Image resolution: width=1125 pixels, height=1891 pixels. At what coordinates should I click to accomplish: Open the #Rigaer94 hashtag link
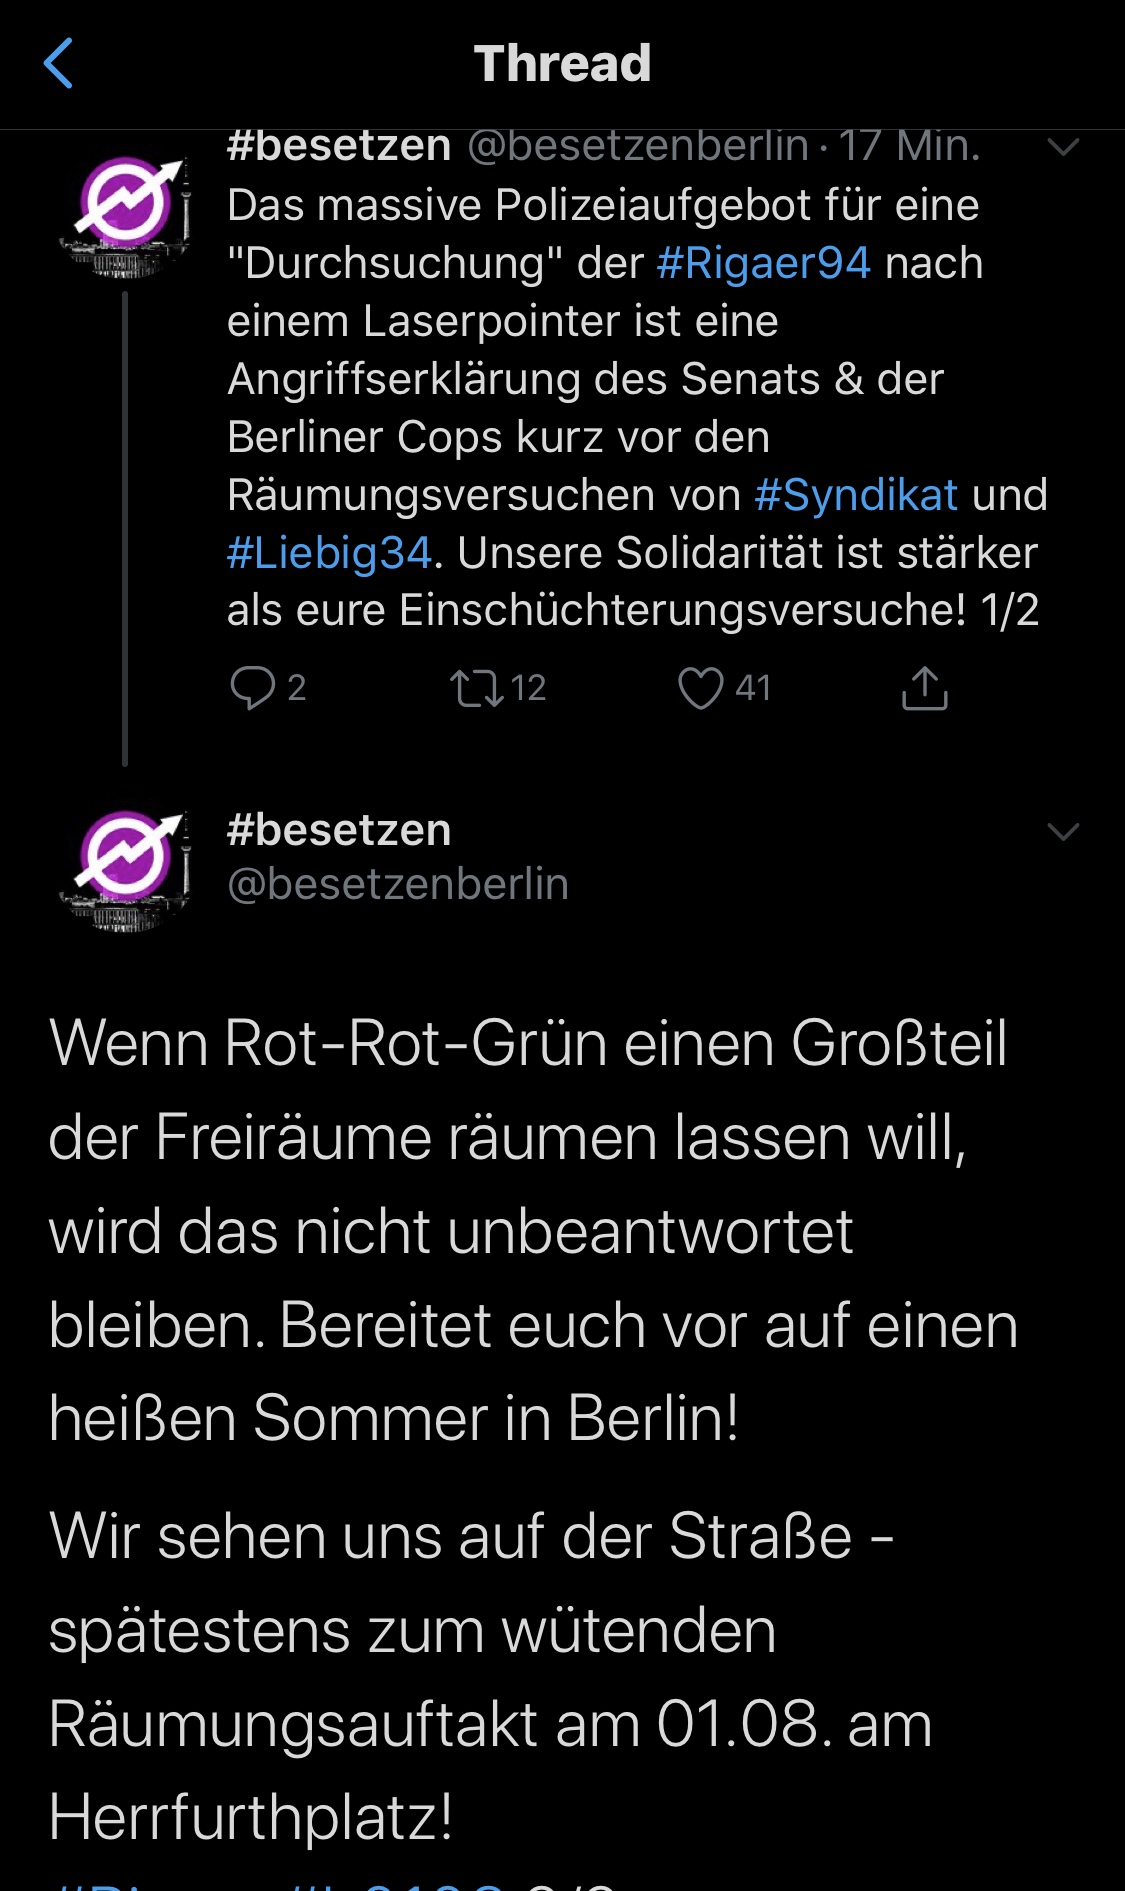point(764,264)
